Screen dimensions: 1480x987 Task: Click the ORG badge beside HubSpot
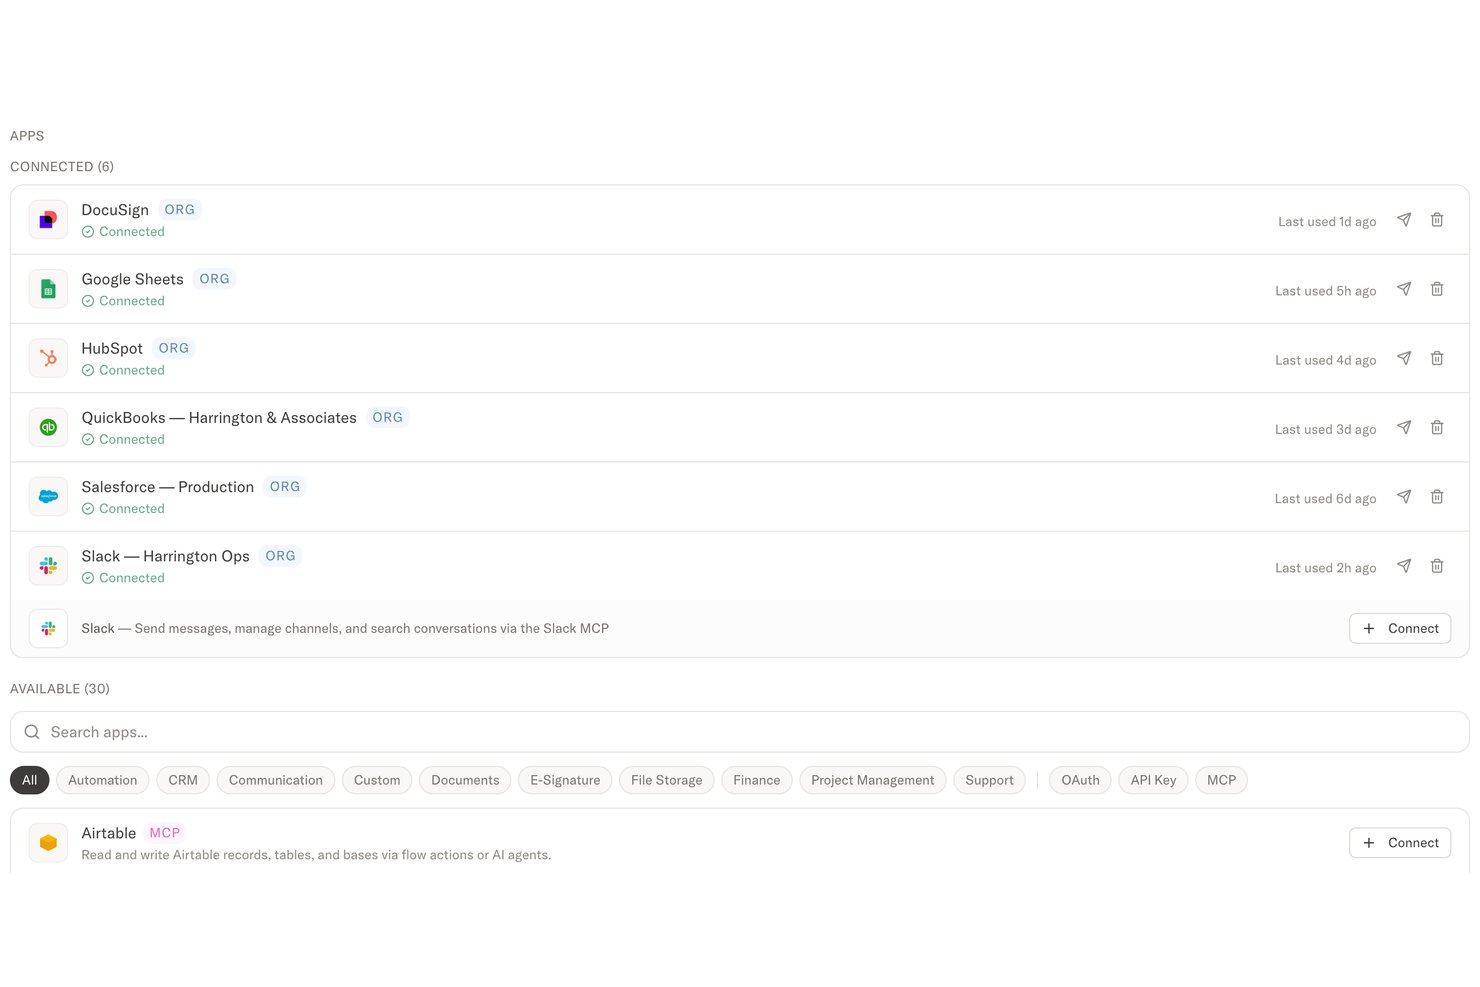coord(174,348)
